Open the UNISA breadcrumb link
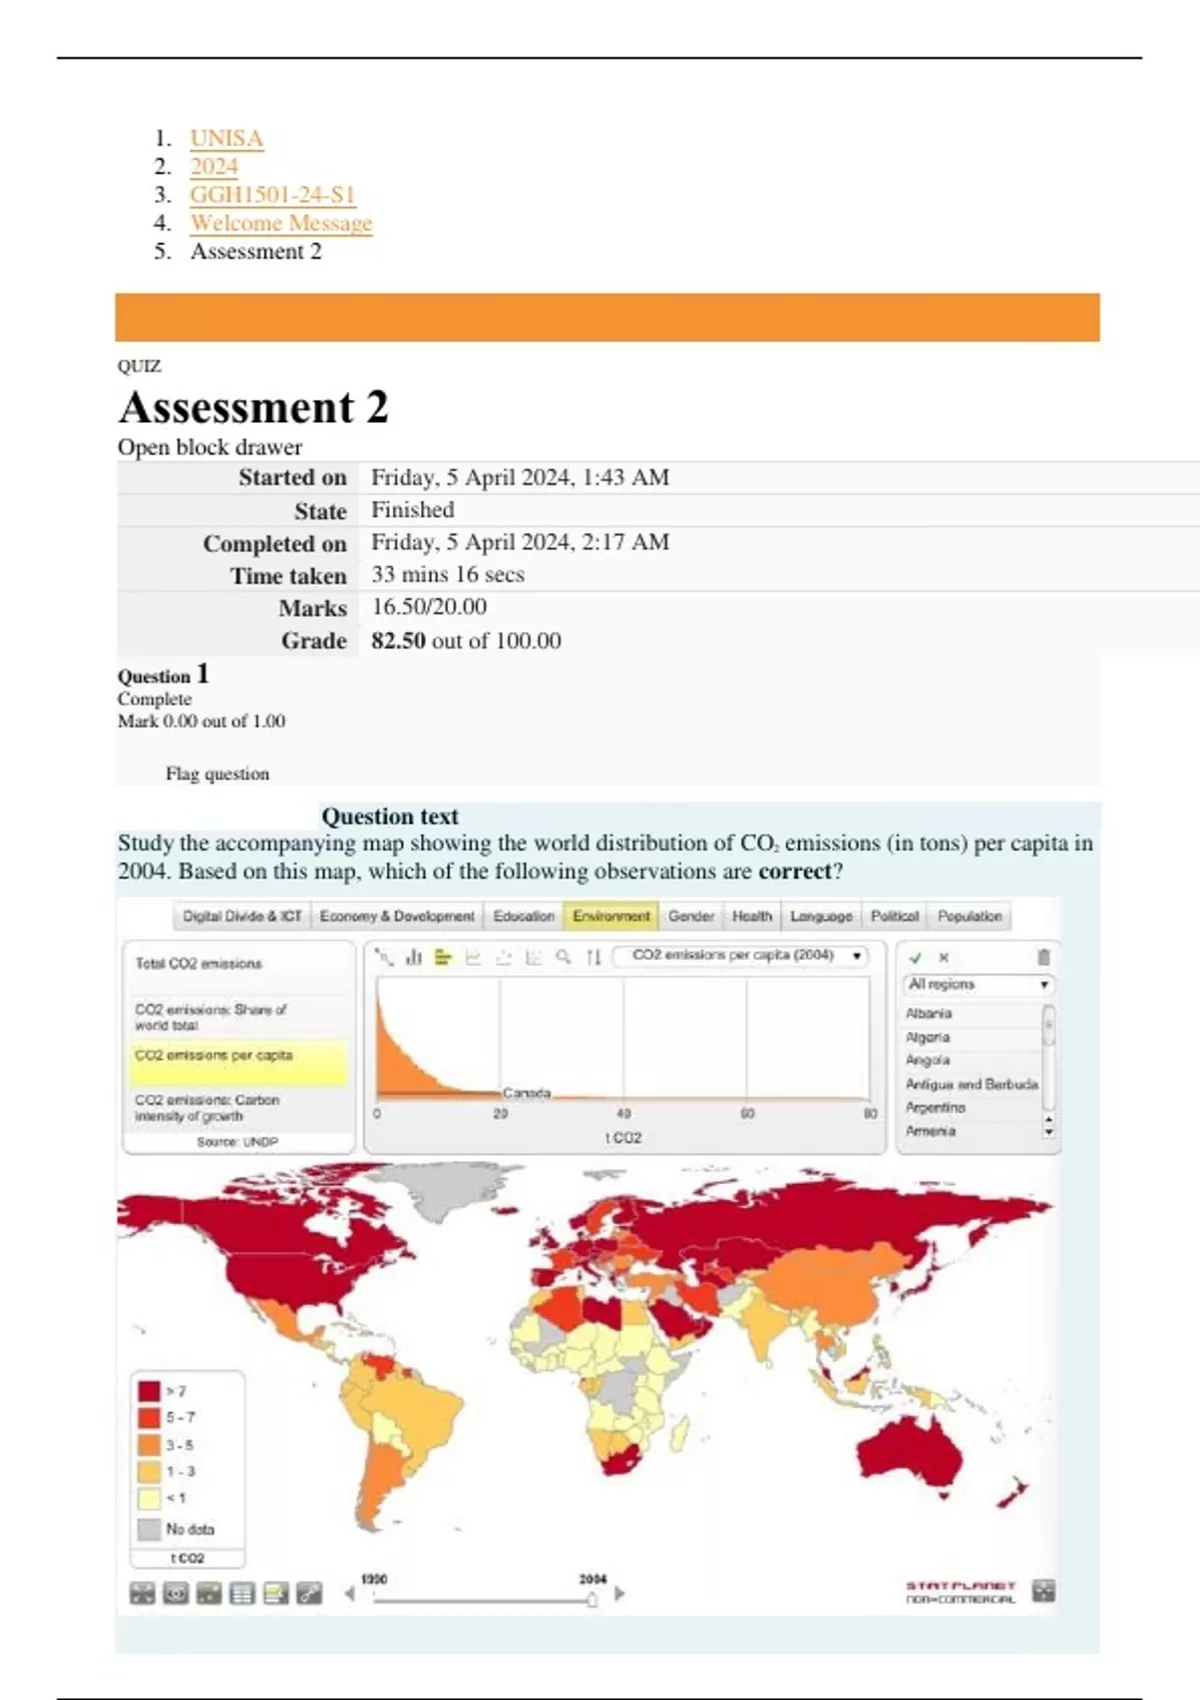Viewport: 1200px width, 1700px height. pos(227,138)
